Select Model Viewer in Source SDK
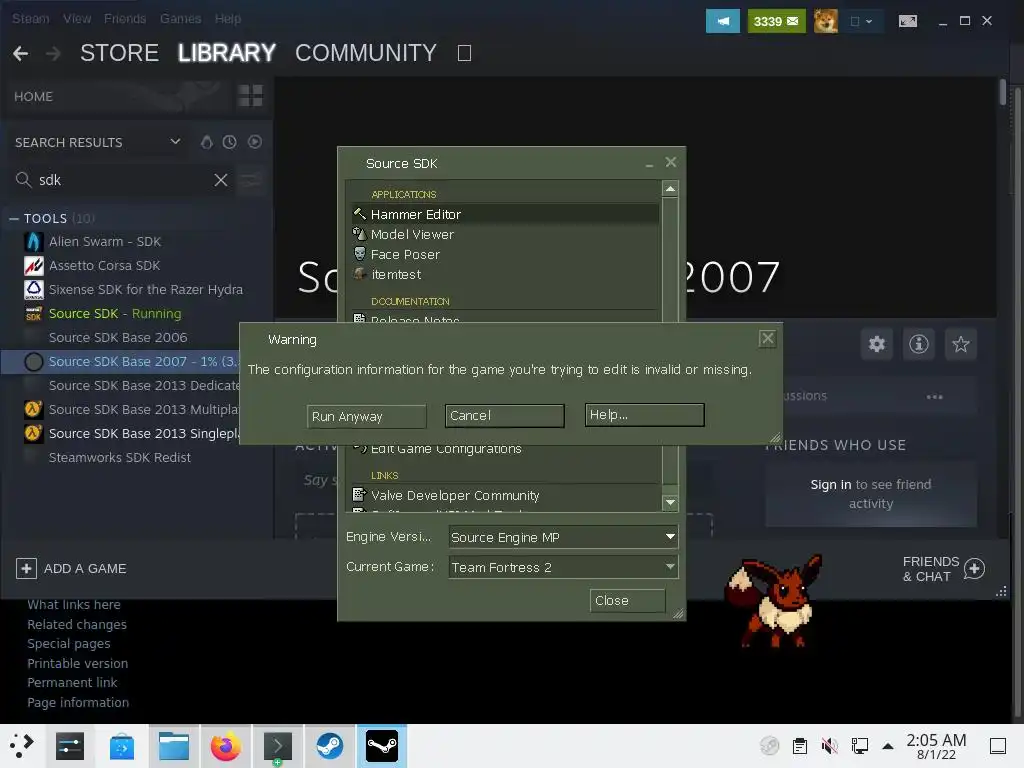 tap(505, 234)
